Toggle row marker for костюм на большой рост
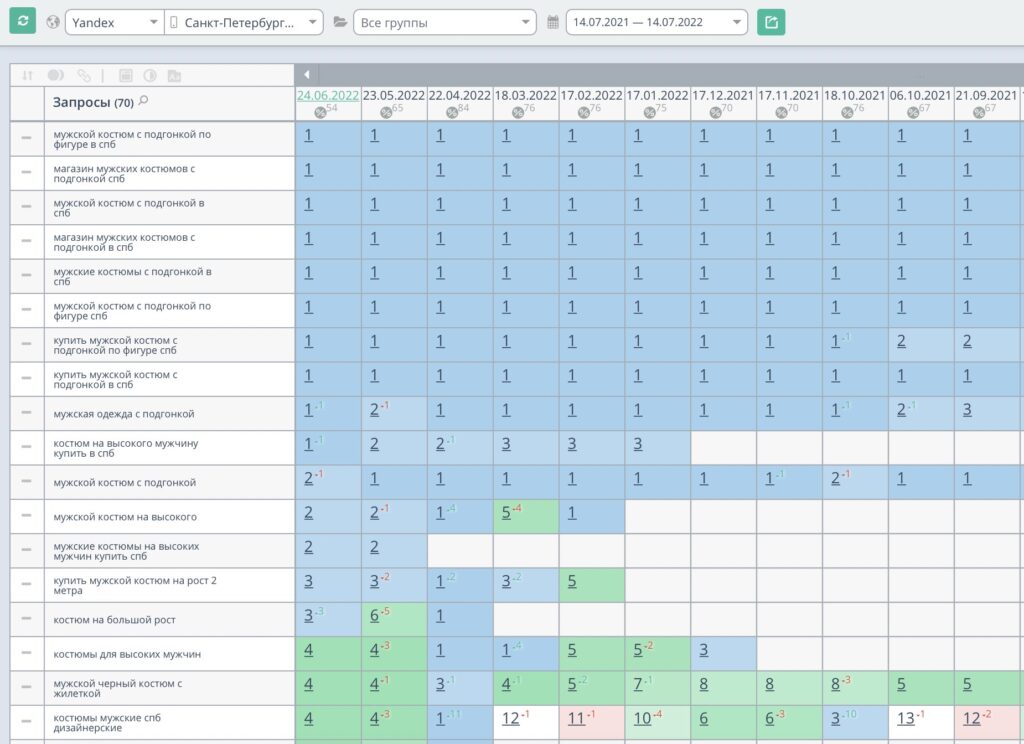This screenshot has width=1024, height=744. click(x=26, y=619)
